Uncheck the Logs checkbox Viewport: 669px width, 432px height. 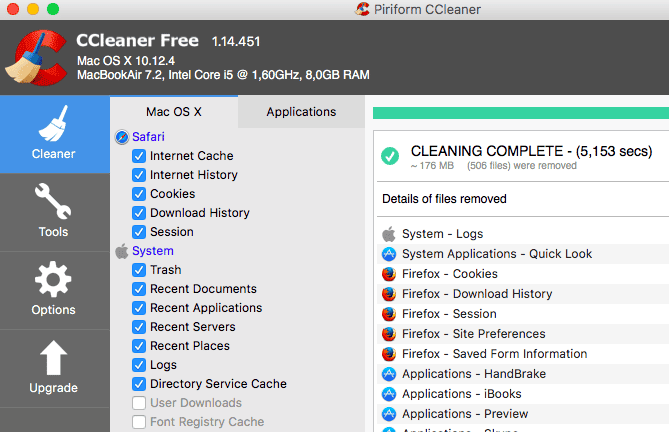[139, 365]
